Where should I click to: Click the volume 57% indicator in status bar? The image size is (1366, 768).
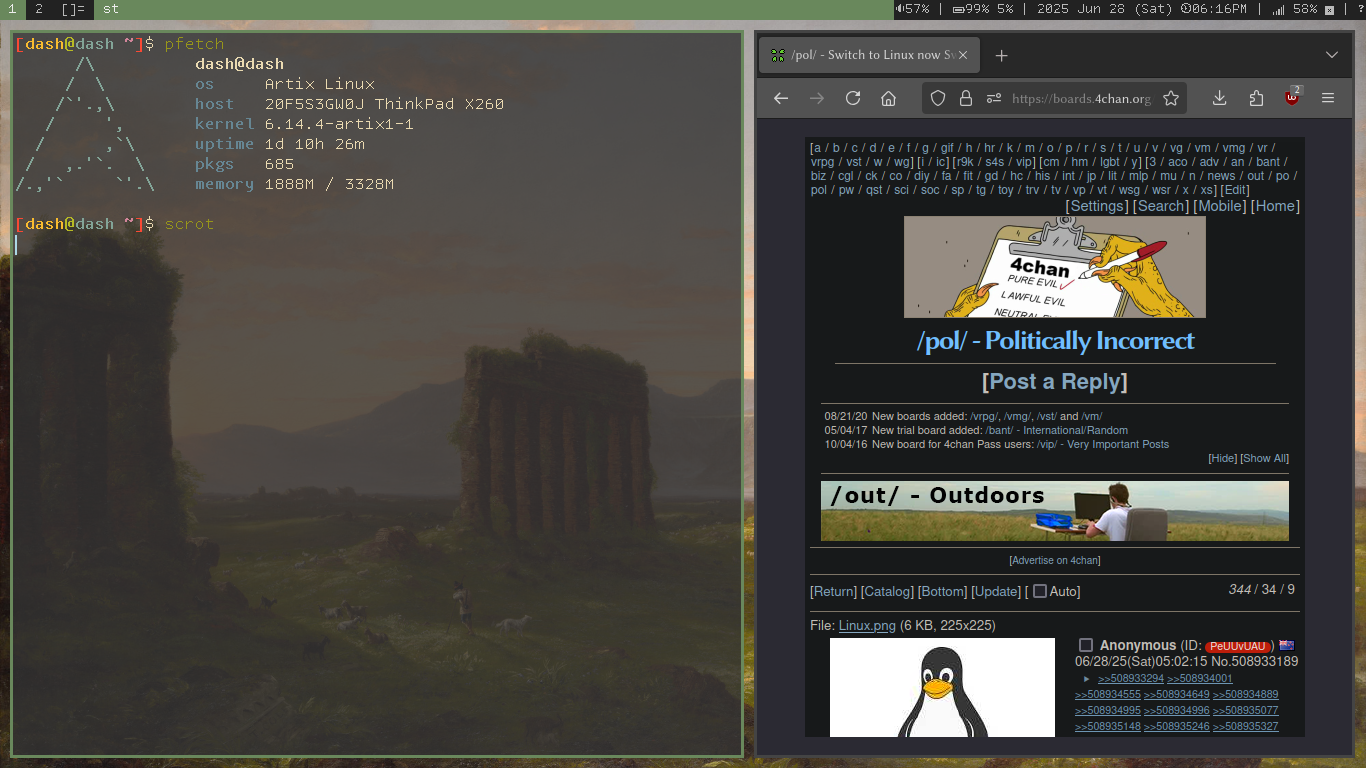(912, 9)
